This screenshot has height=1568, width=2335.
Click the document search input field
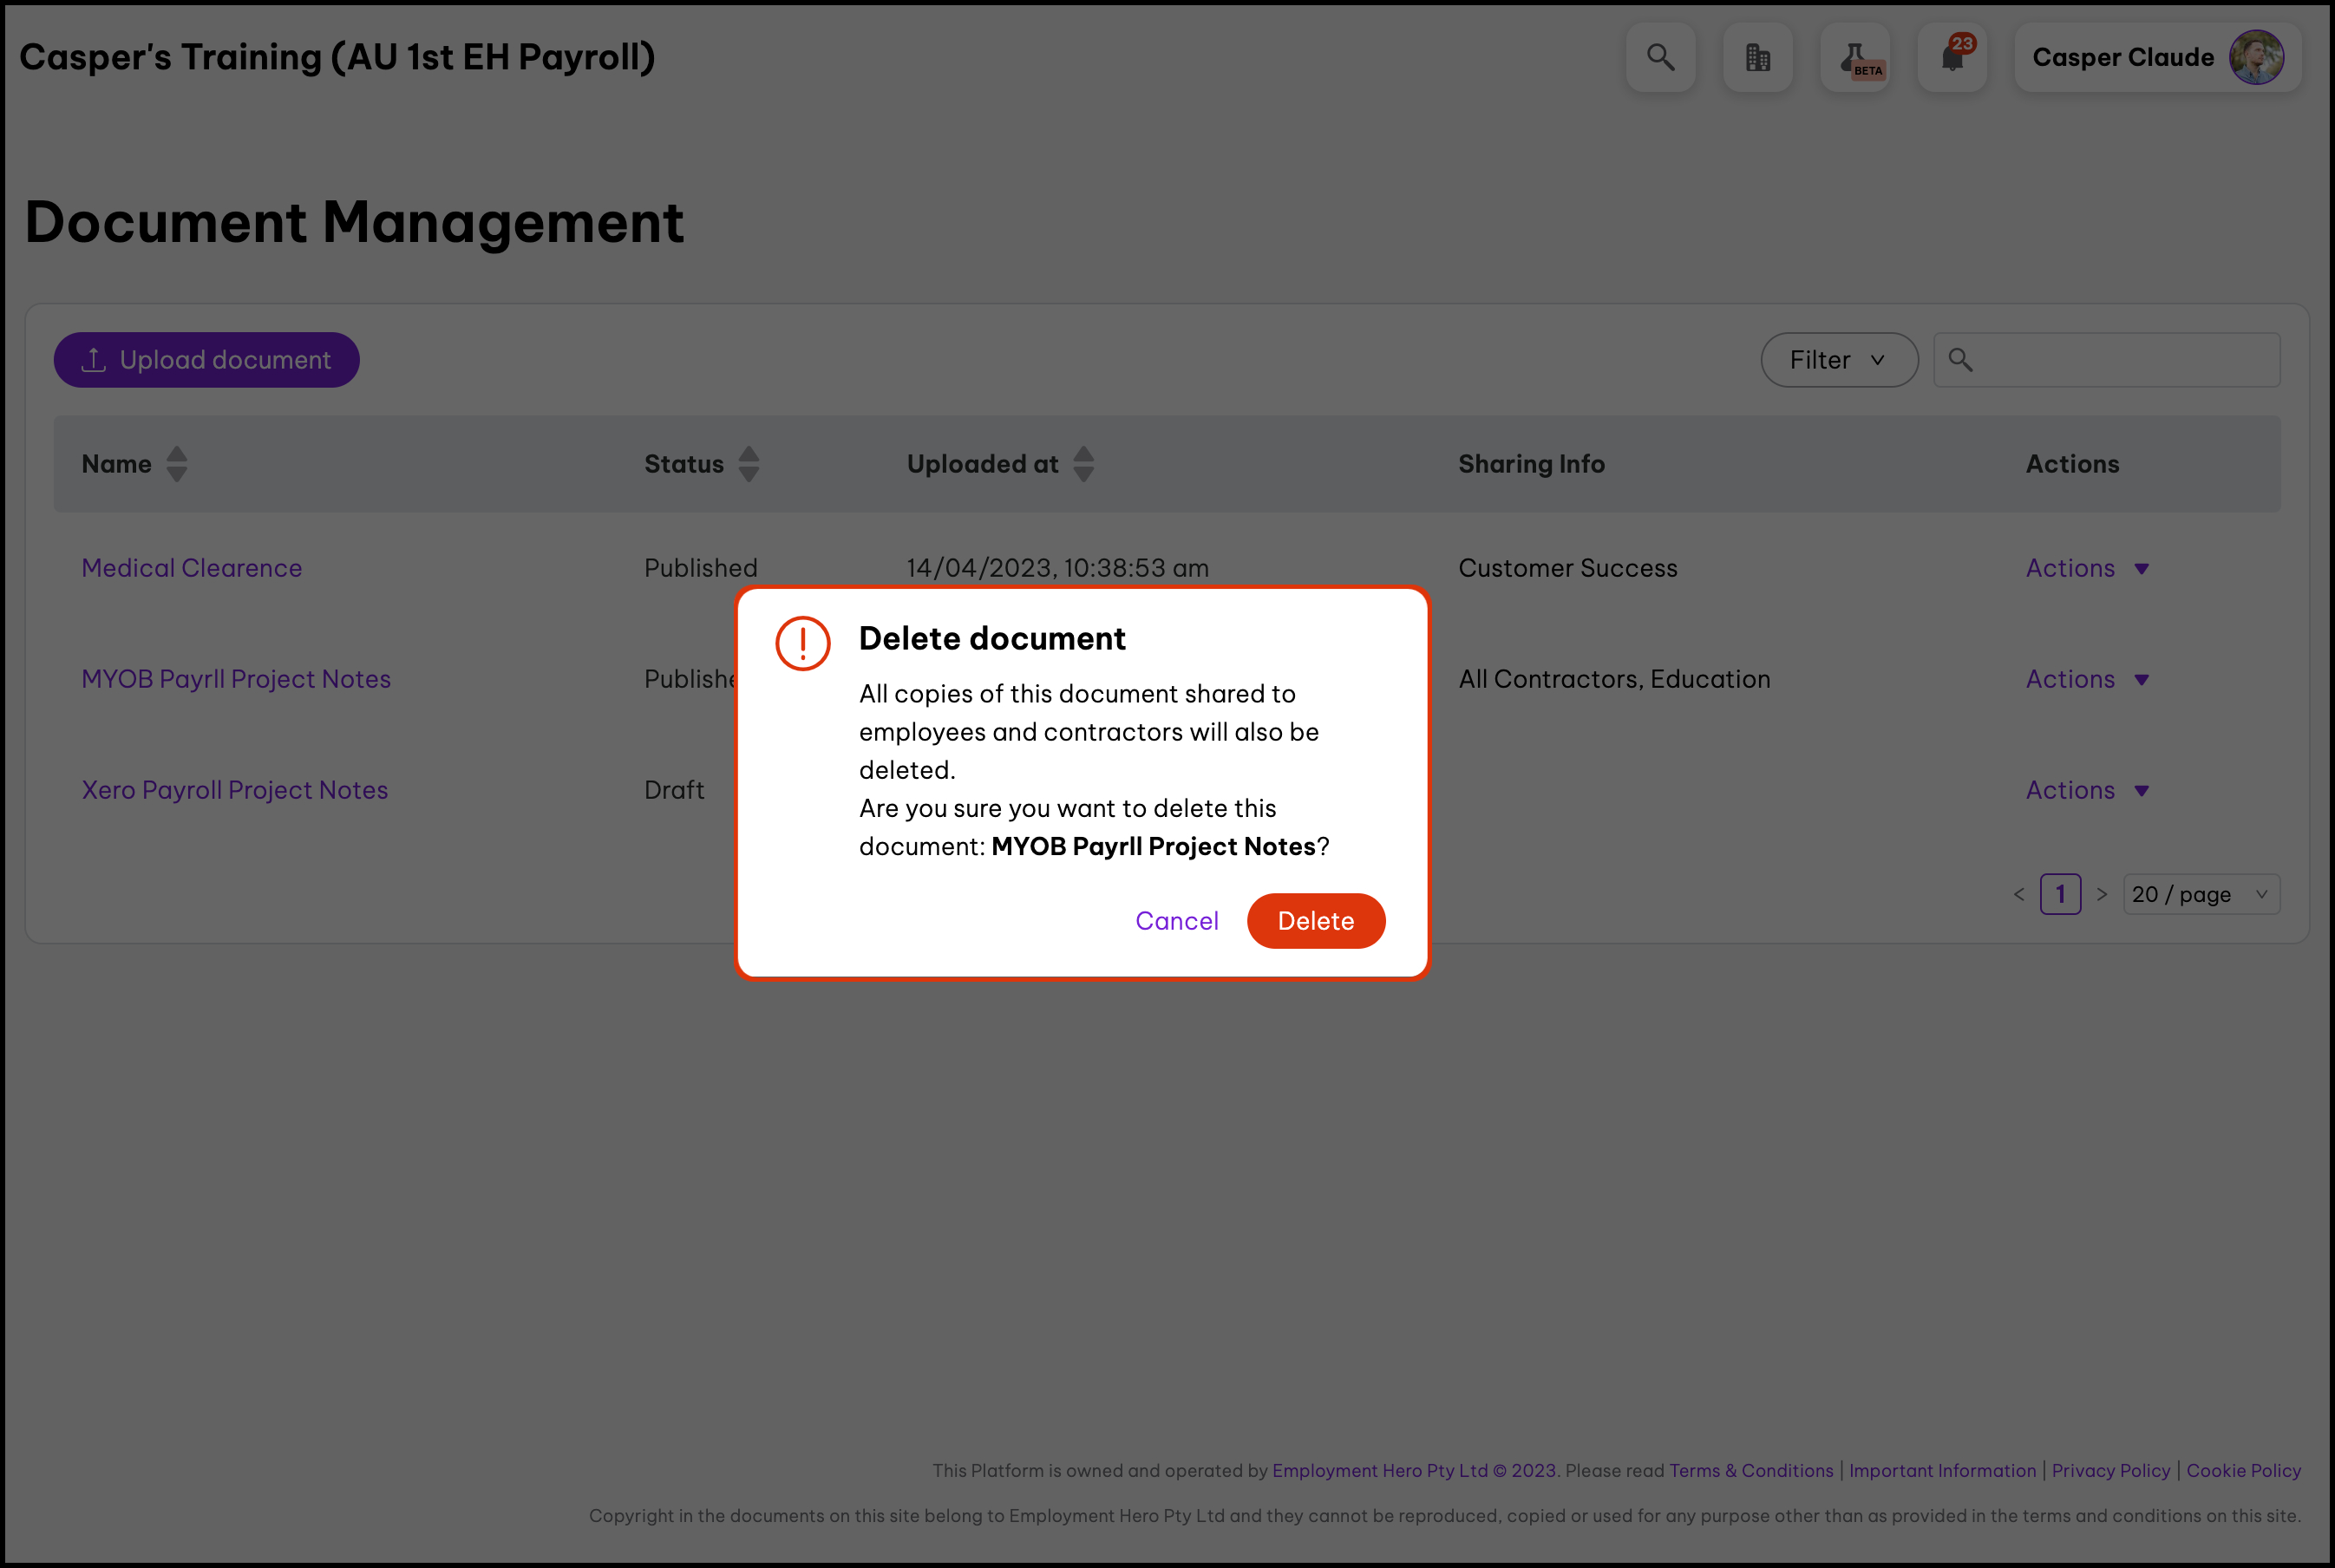2120,360
